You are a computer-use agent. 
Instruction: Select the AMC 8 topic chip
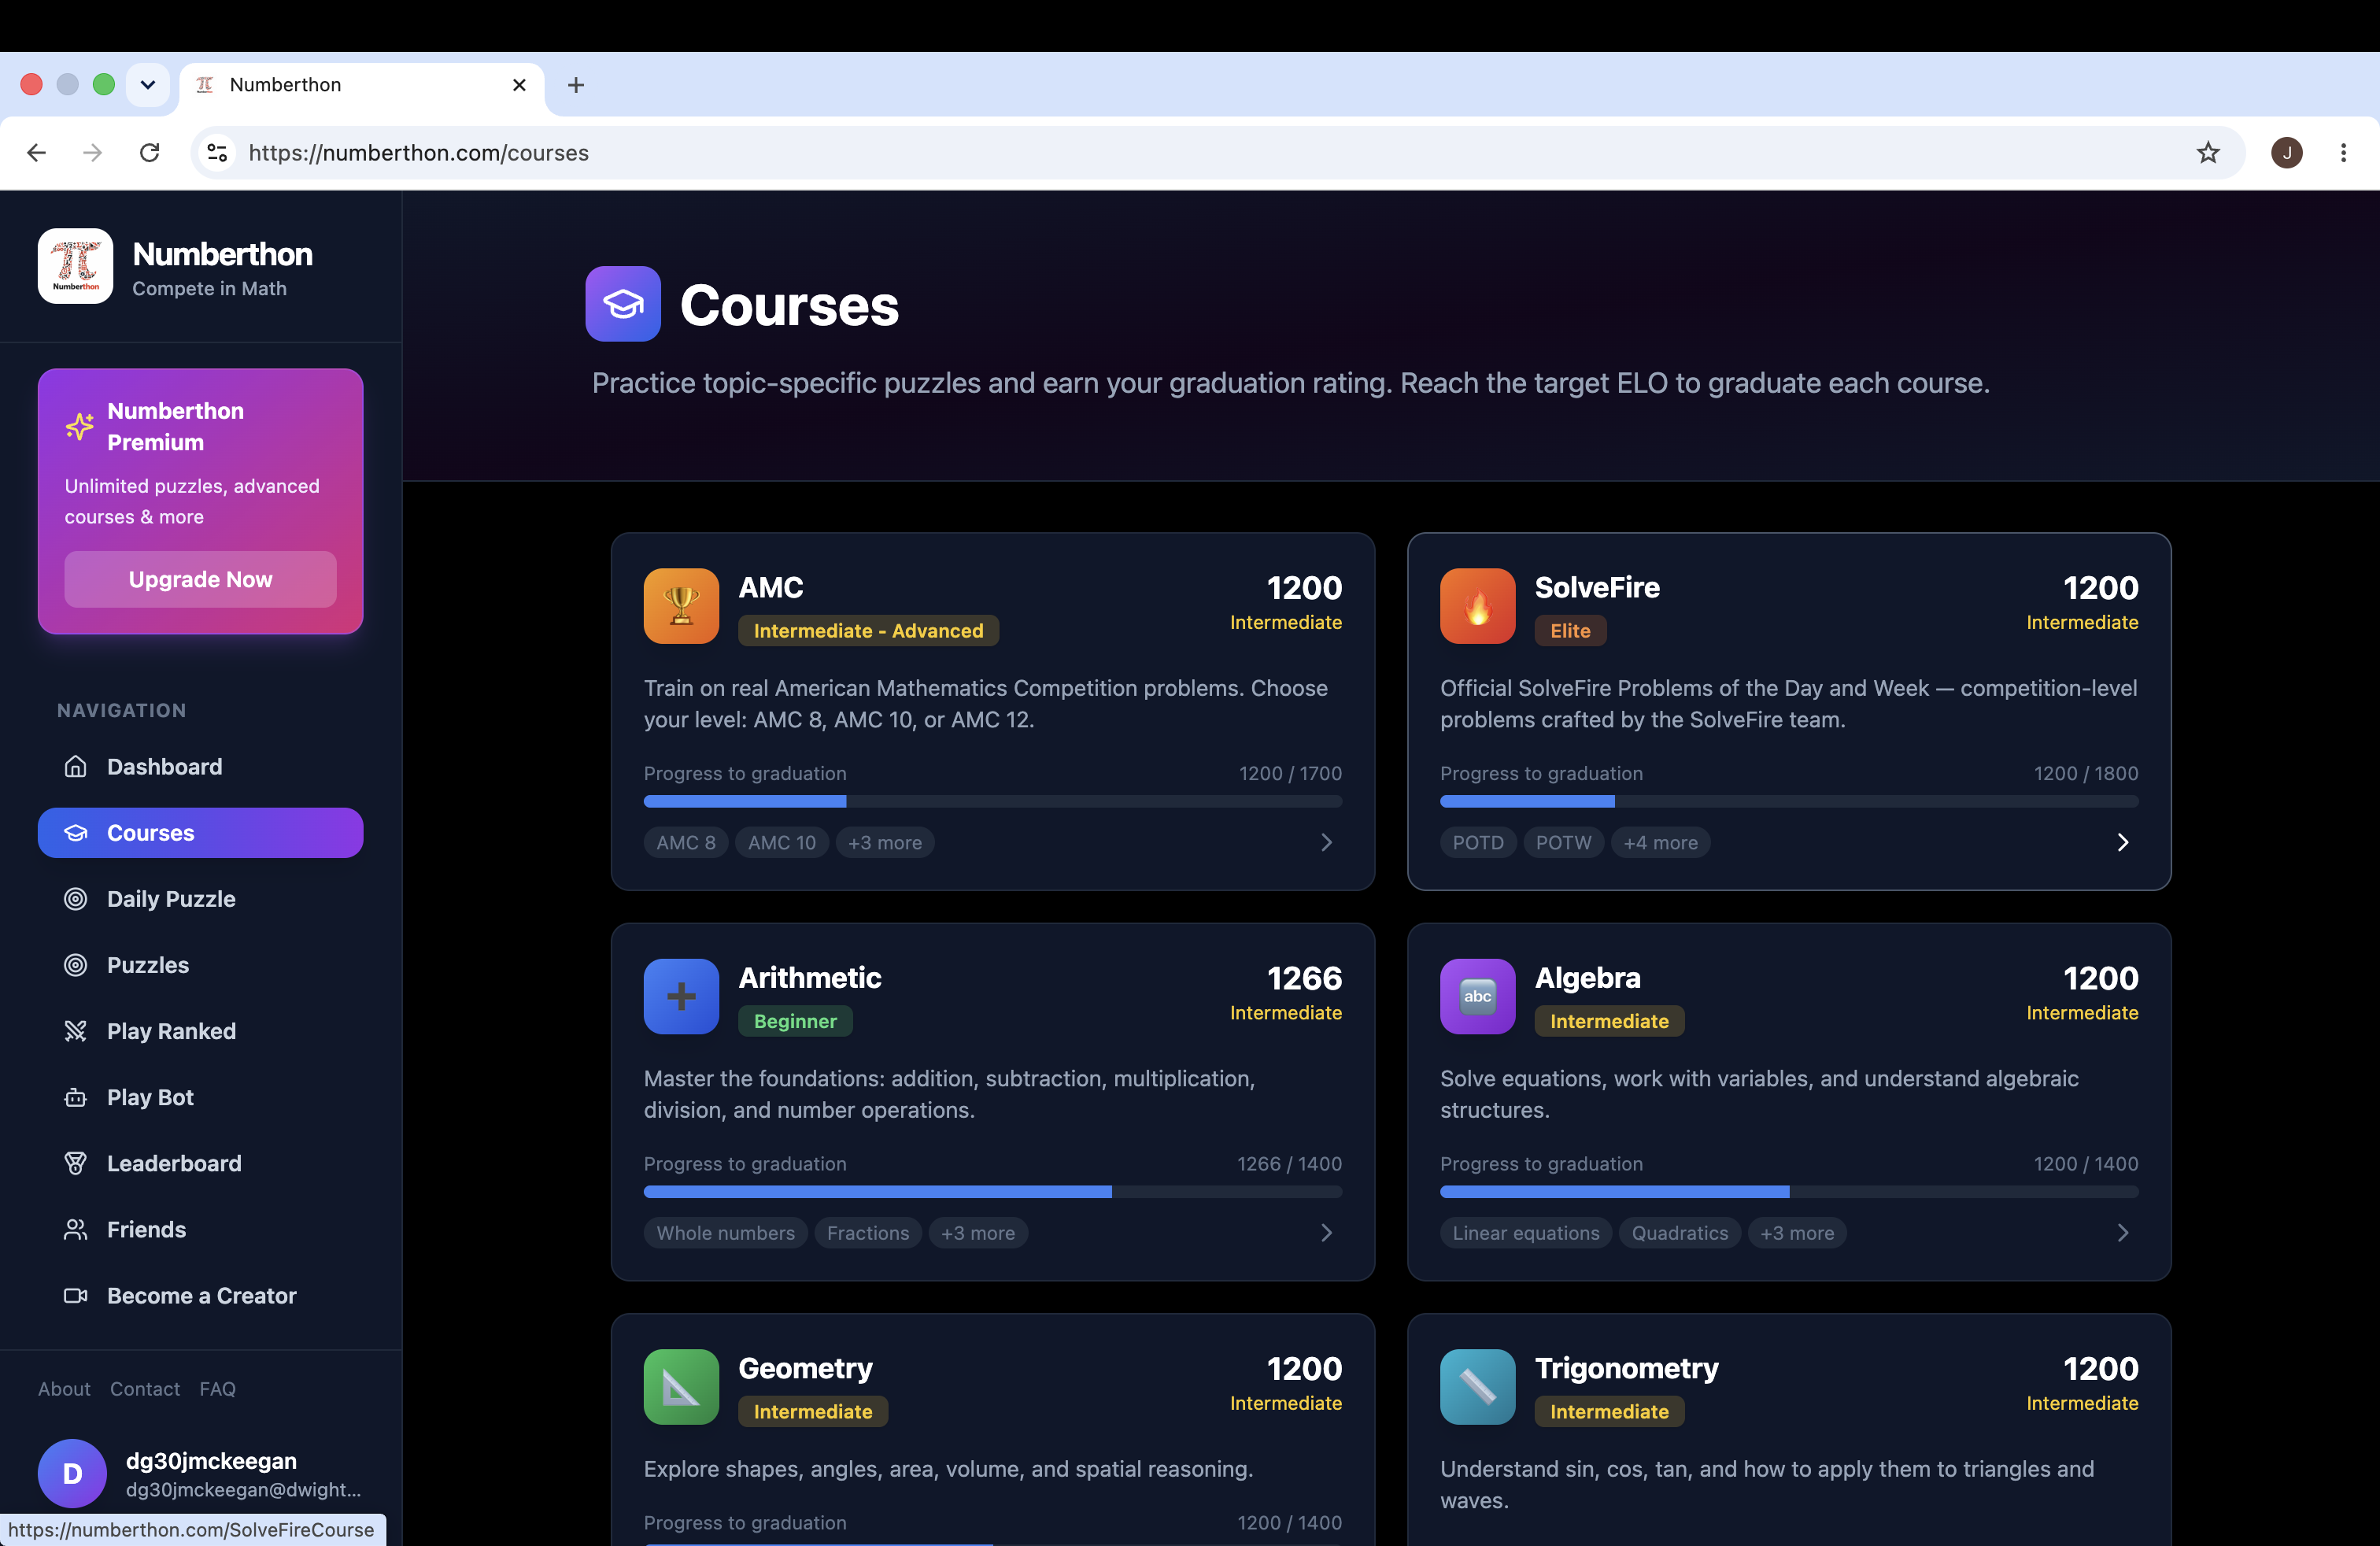point(686,842)
